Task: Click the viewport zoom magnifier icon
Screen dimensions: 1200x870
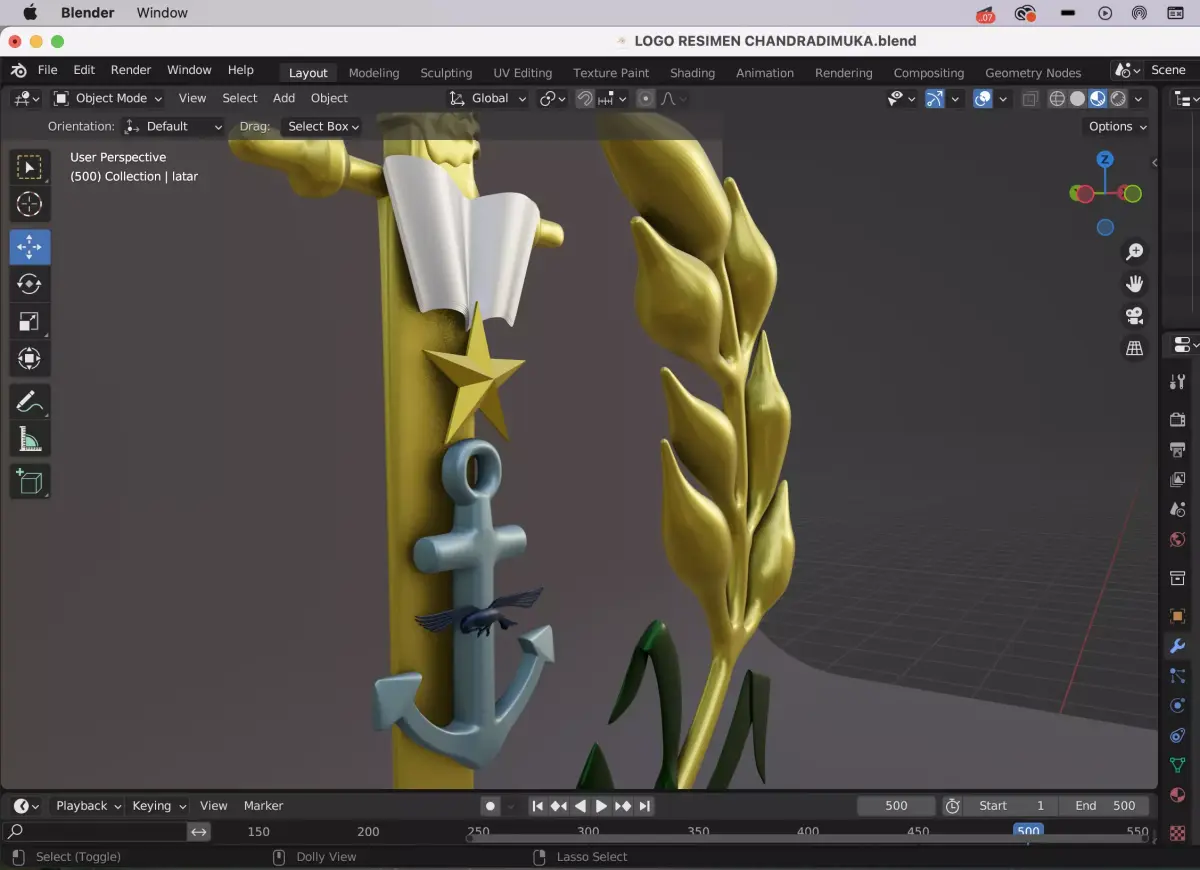Action: coord(1134,252)
